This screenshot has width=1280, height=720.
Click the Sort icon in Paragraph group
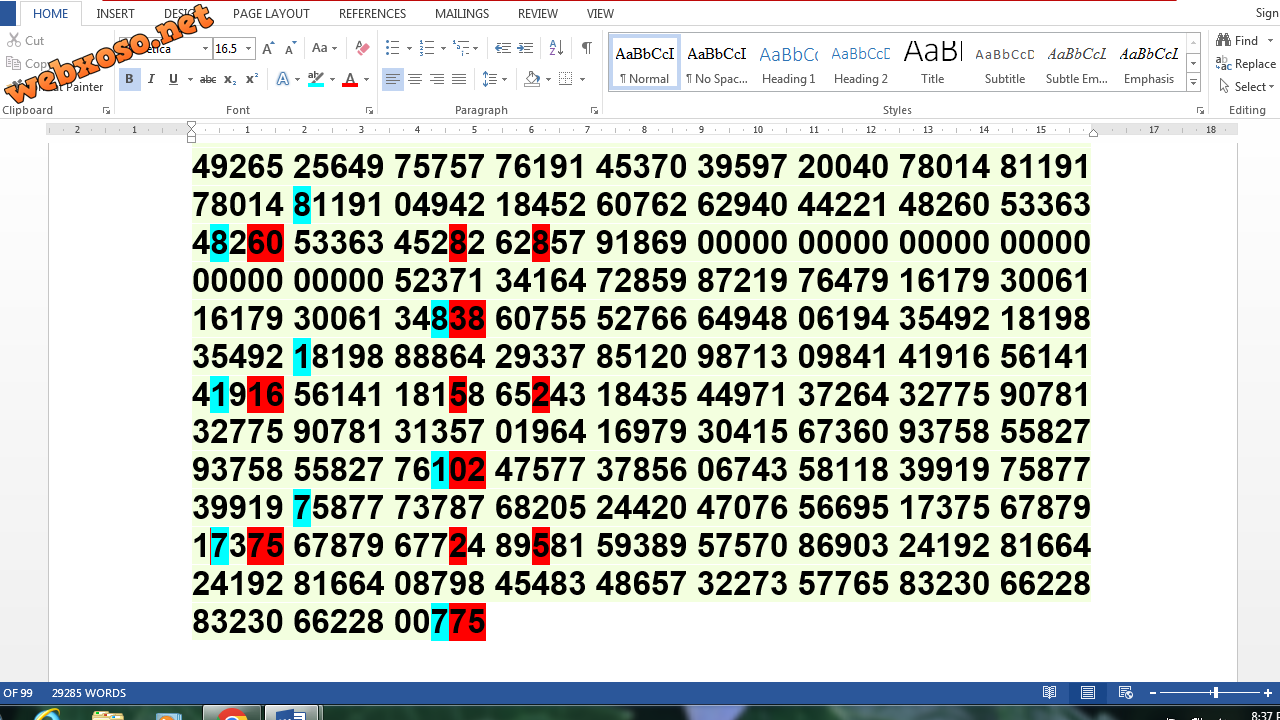pos(557,48)
